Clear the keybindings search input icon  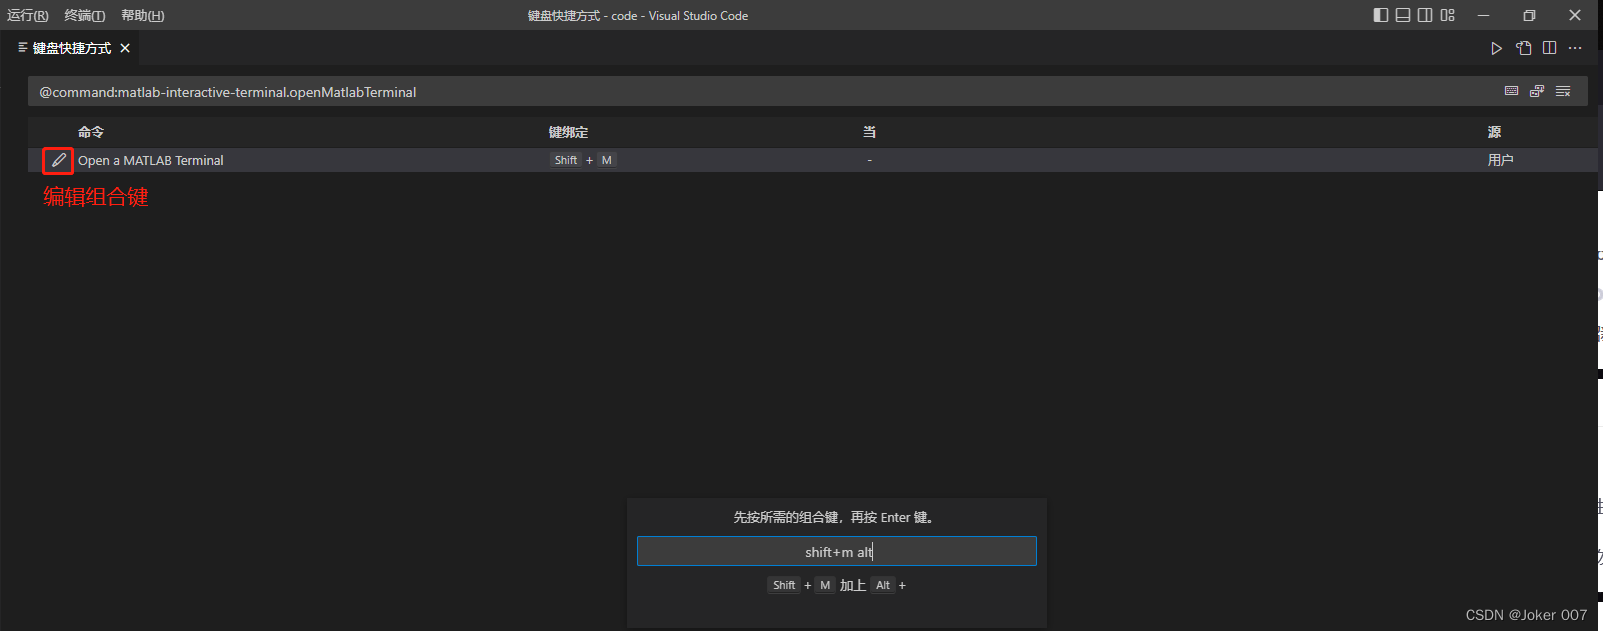[x=1563, y=91]
